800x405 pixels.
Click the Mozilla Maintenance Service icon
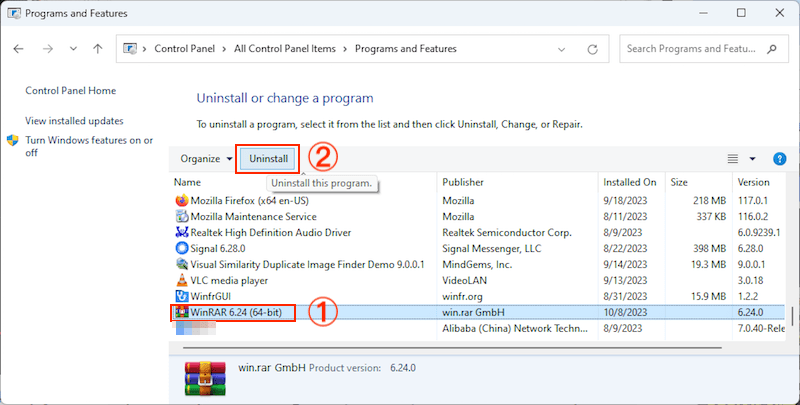182,216
